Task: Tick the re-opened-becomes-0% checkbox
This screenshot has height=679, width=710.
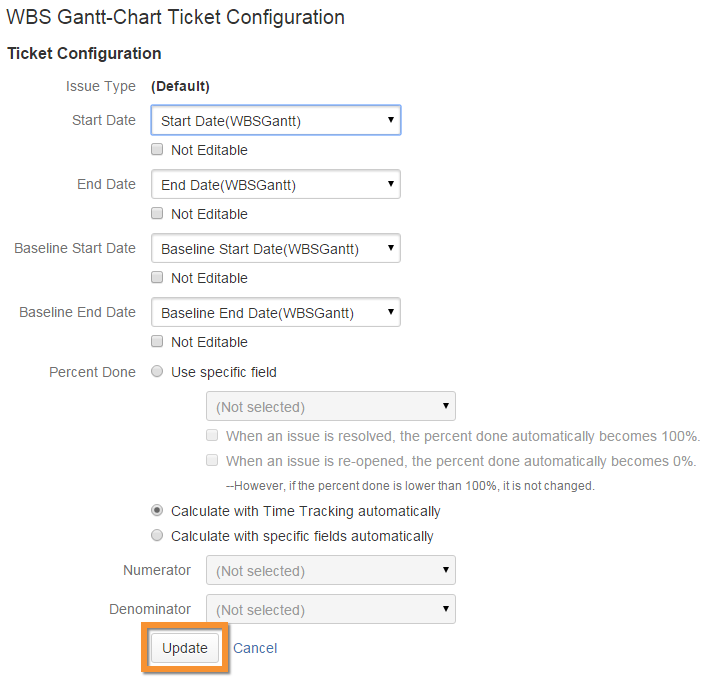Action: pyautogui.click(x=212, y=461)
